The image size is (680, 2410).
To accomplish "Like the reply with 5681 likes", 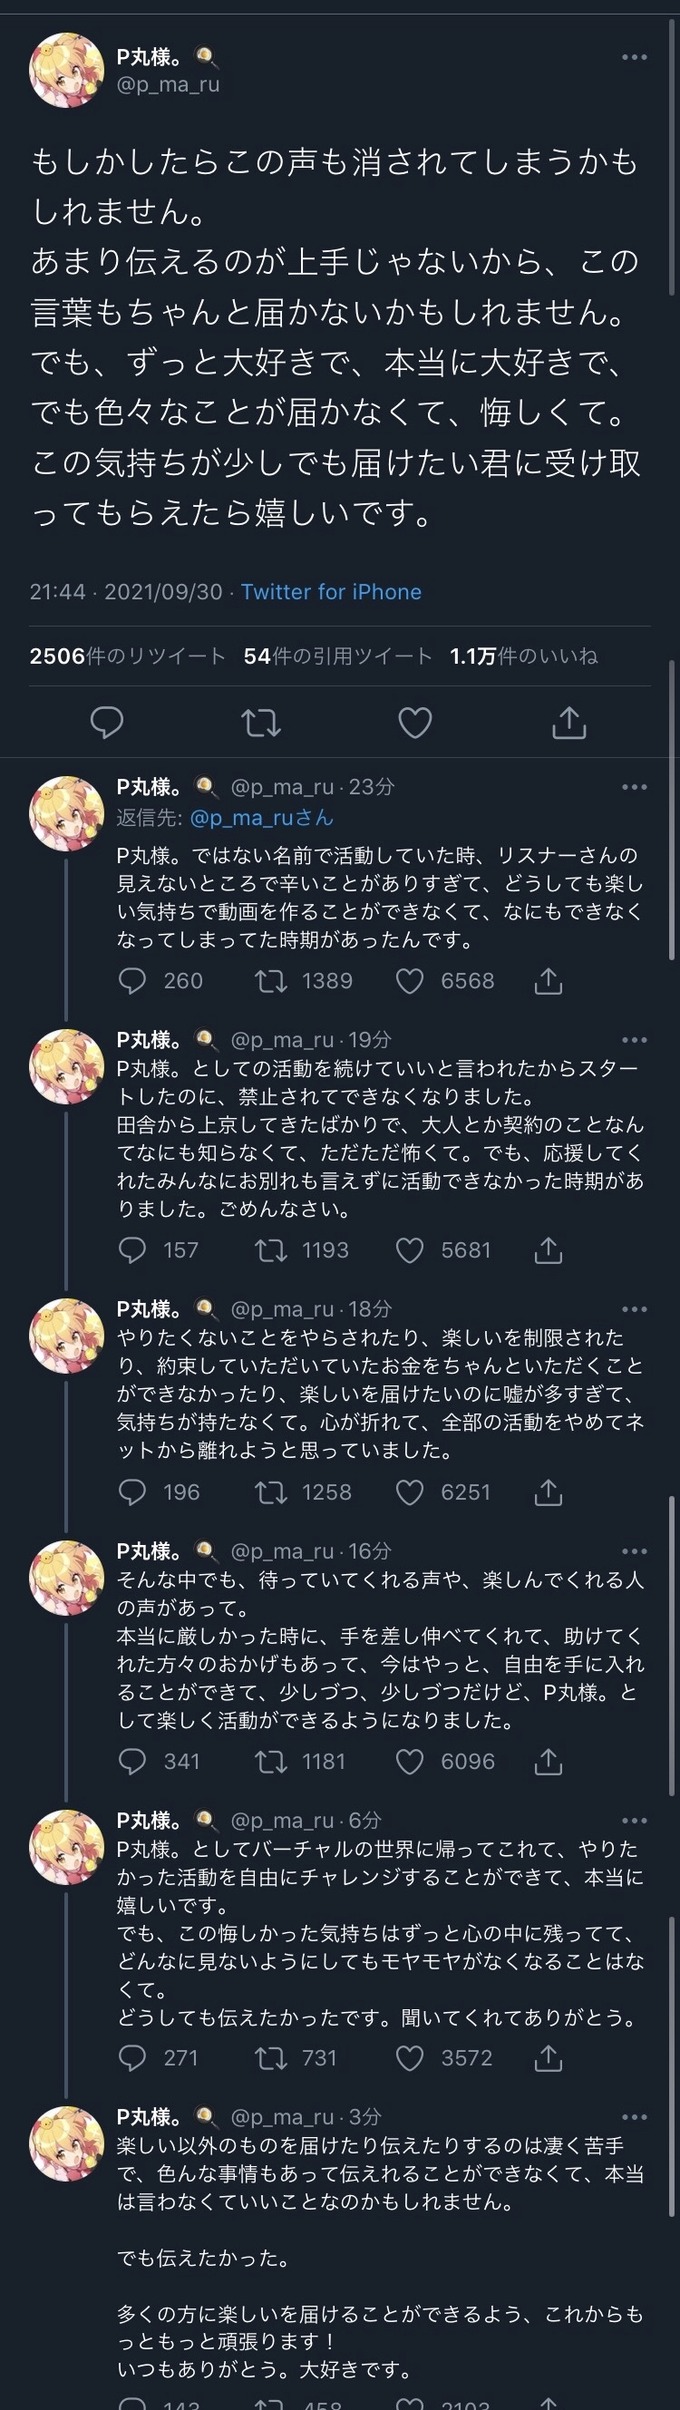I will click(410, 1250).
